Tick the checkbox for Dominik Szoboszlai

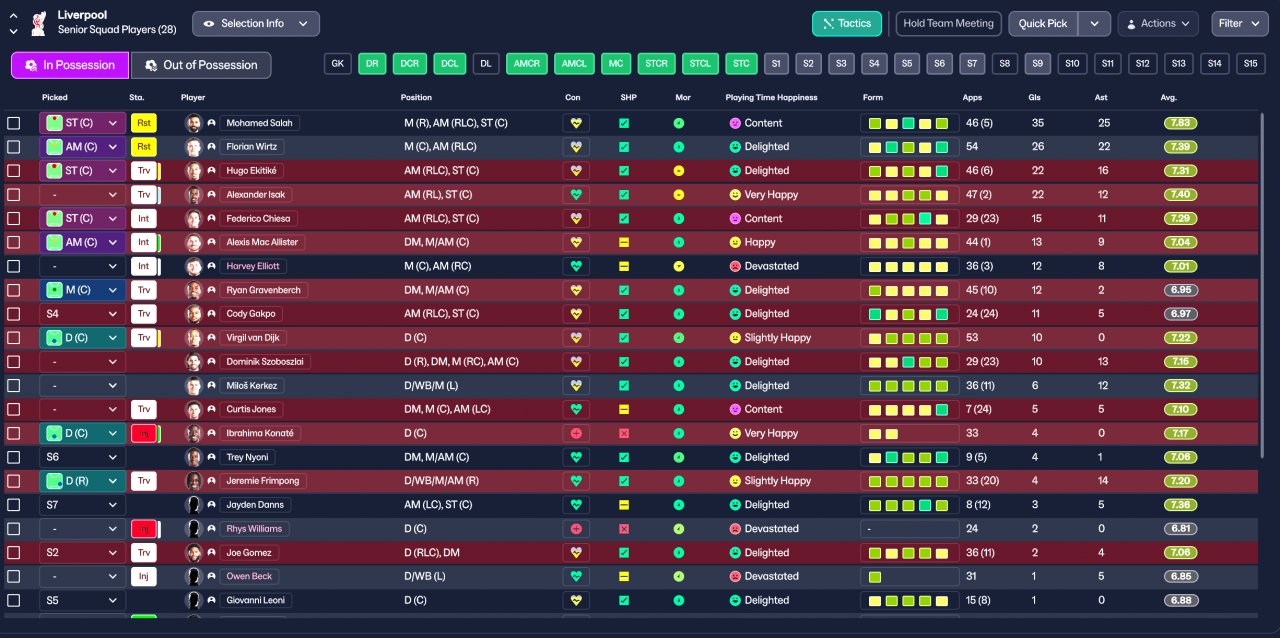pyautogui.click(x=14, y=362)
